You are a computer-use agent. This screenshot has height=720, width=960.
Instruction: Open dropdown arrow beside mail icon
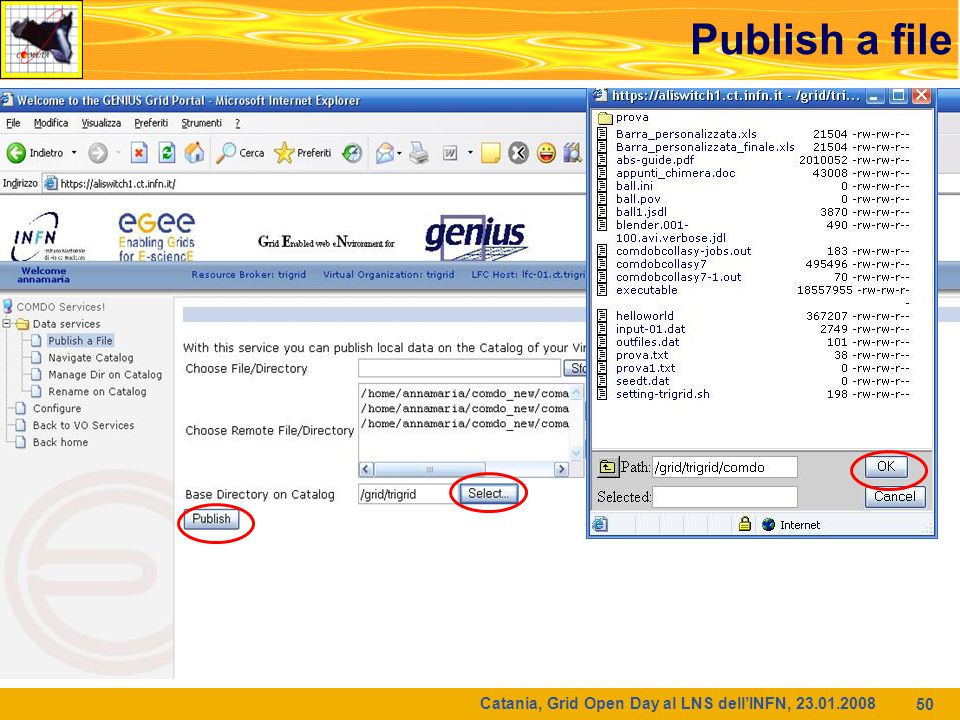[x=399, y=152]
